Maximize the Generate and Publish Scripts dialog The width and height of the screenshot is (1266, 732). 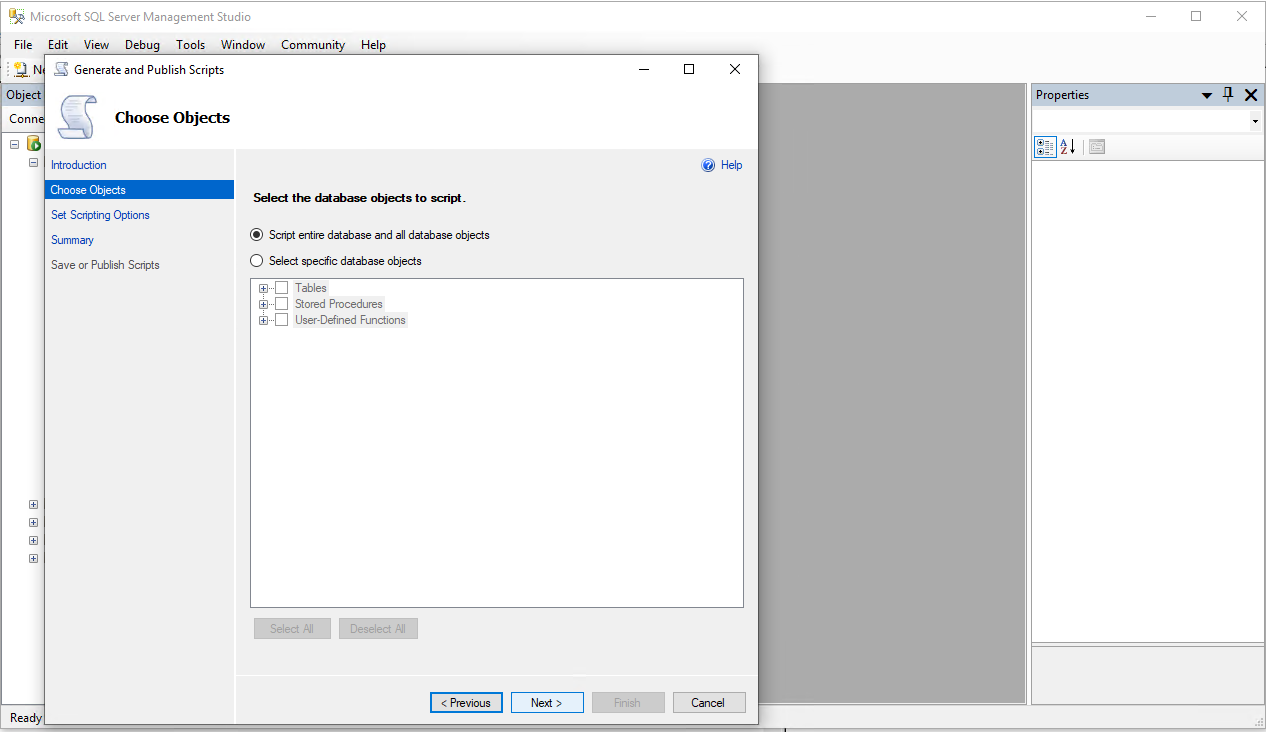689,69
